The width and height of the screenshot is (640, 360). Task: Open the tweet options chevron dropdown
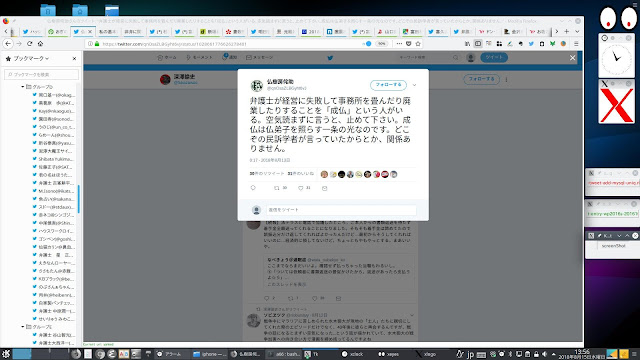414,85
